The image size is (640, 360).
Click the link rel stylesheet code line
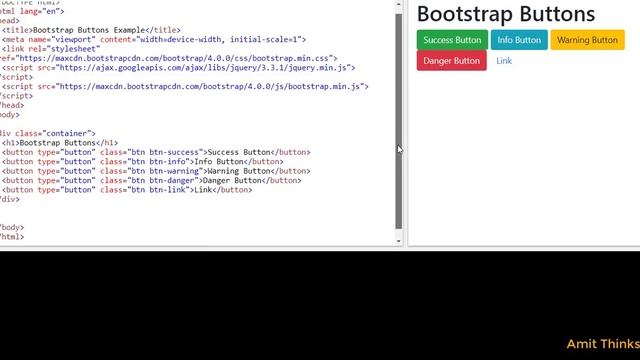click(x=51, y=49)
